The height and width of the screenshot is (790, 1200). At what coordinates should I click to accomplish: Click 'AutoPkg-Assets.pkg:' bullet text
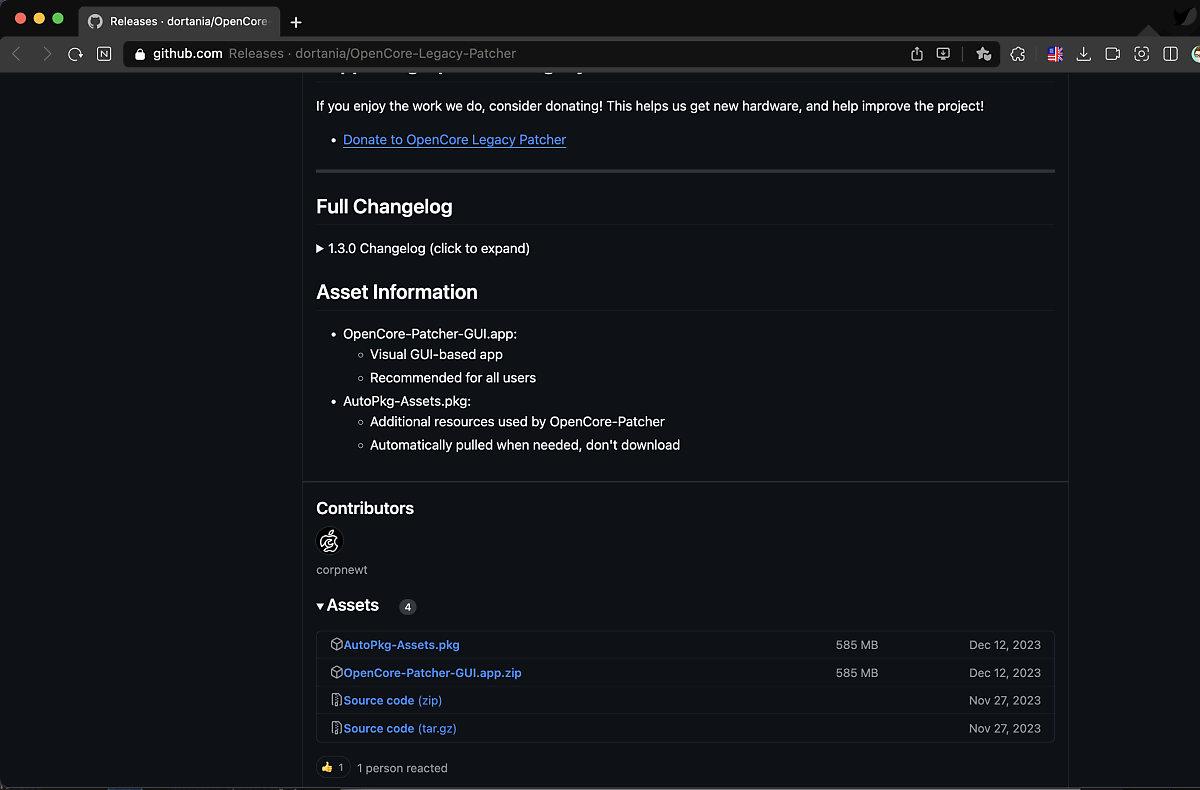click(407, 401)
